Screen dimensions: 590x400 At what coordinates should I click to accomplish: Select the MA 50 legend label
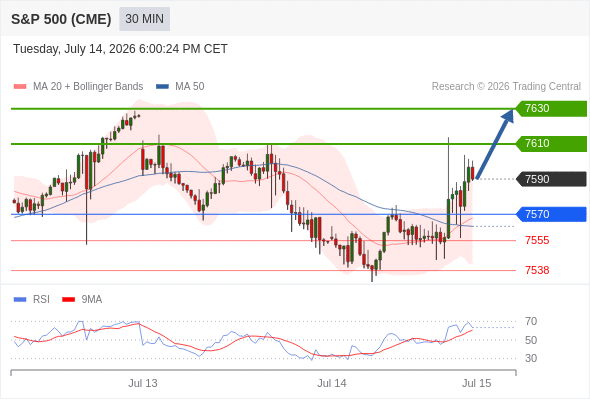pyautogui.click(x=190, y=87)
